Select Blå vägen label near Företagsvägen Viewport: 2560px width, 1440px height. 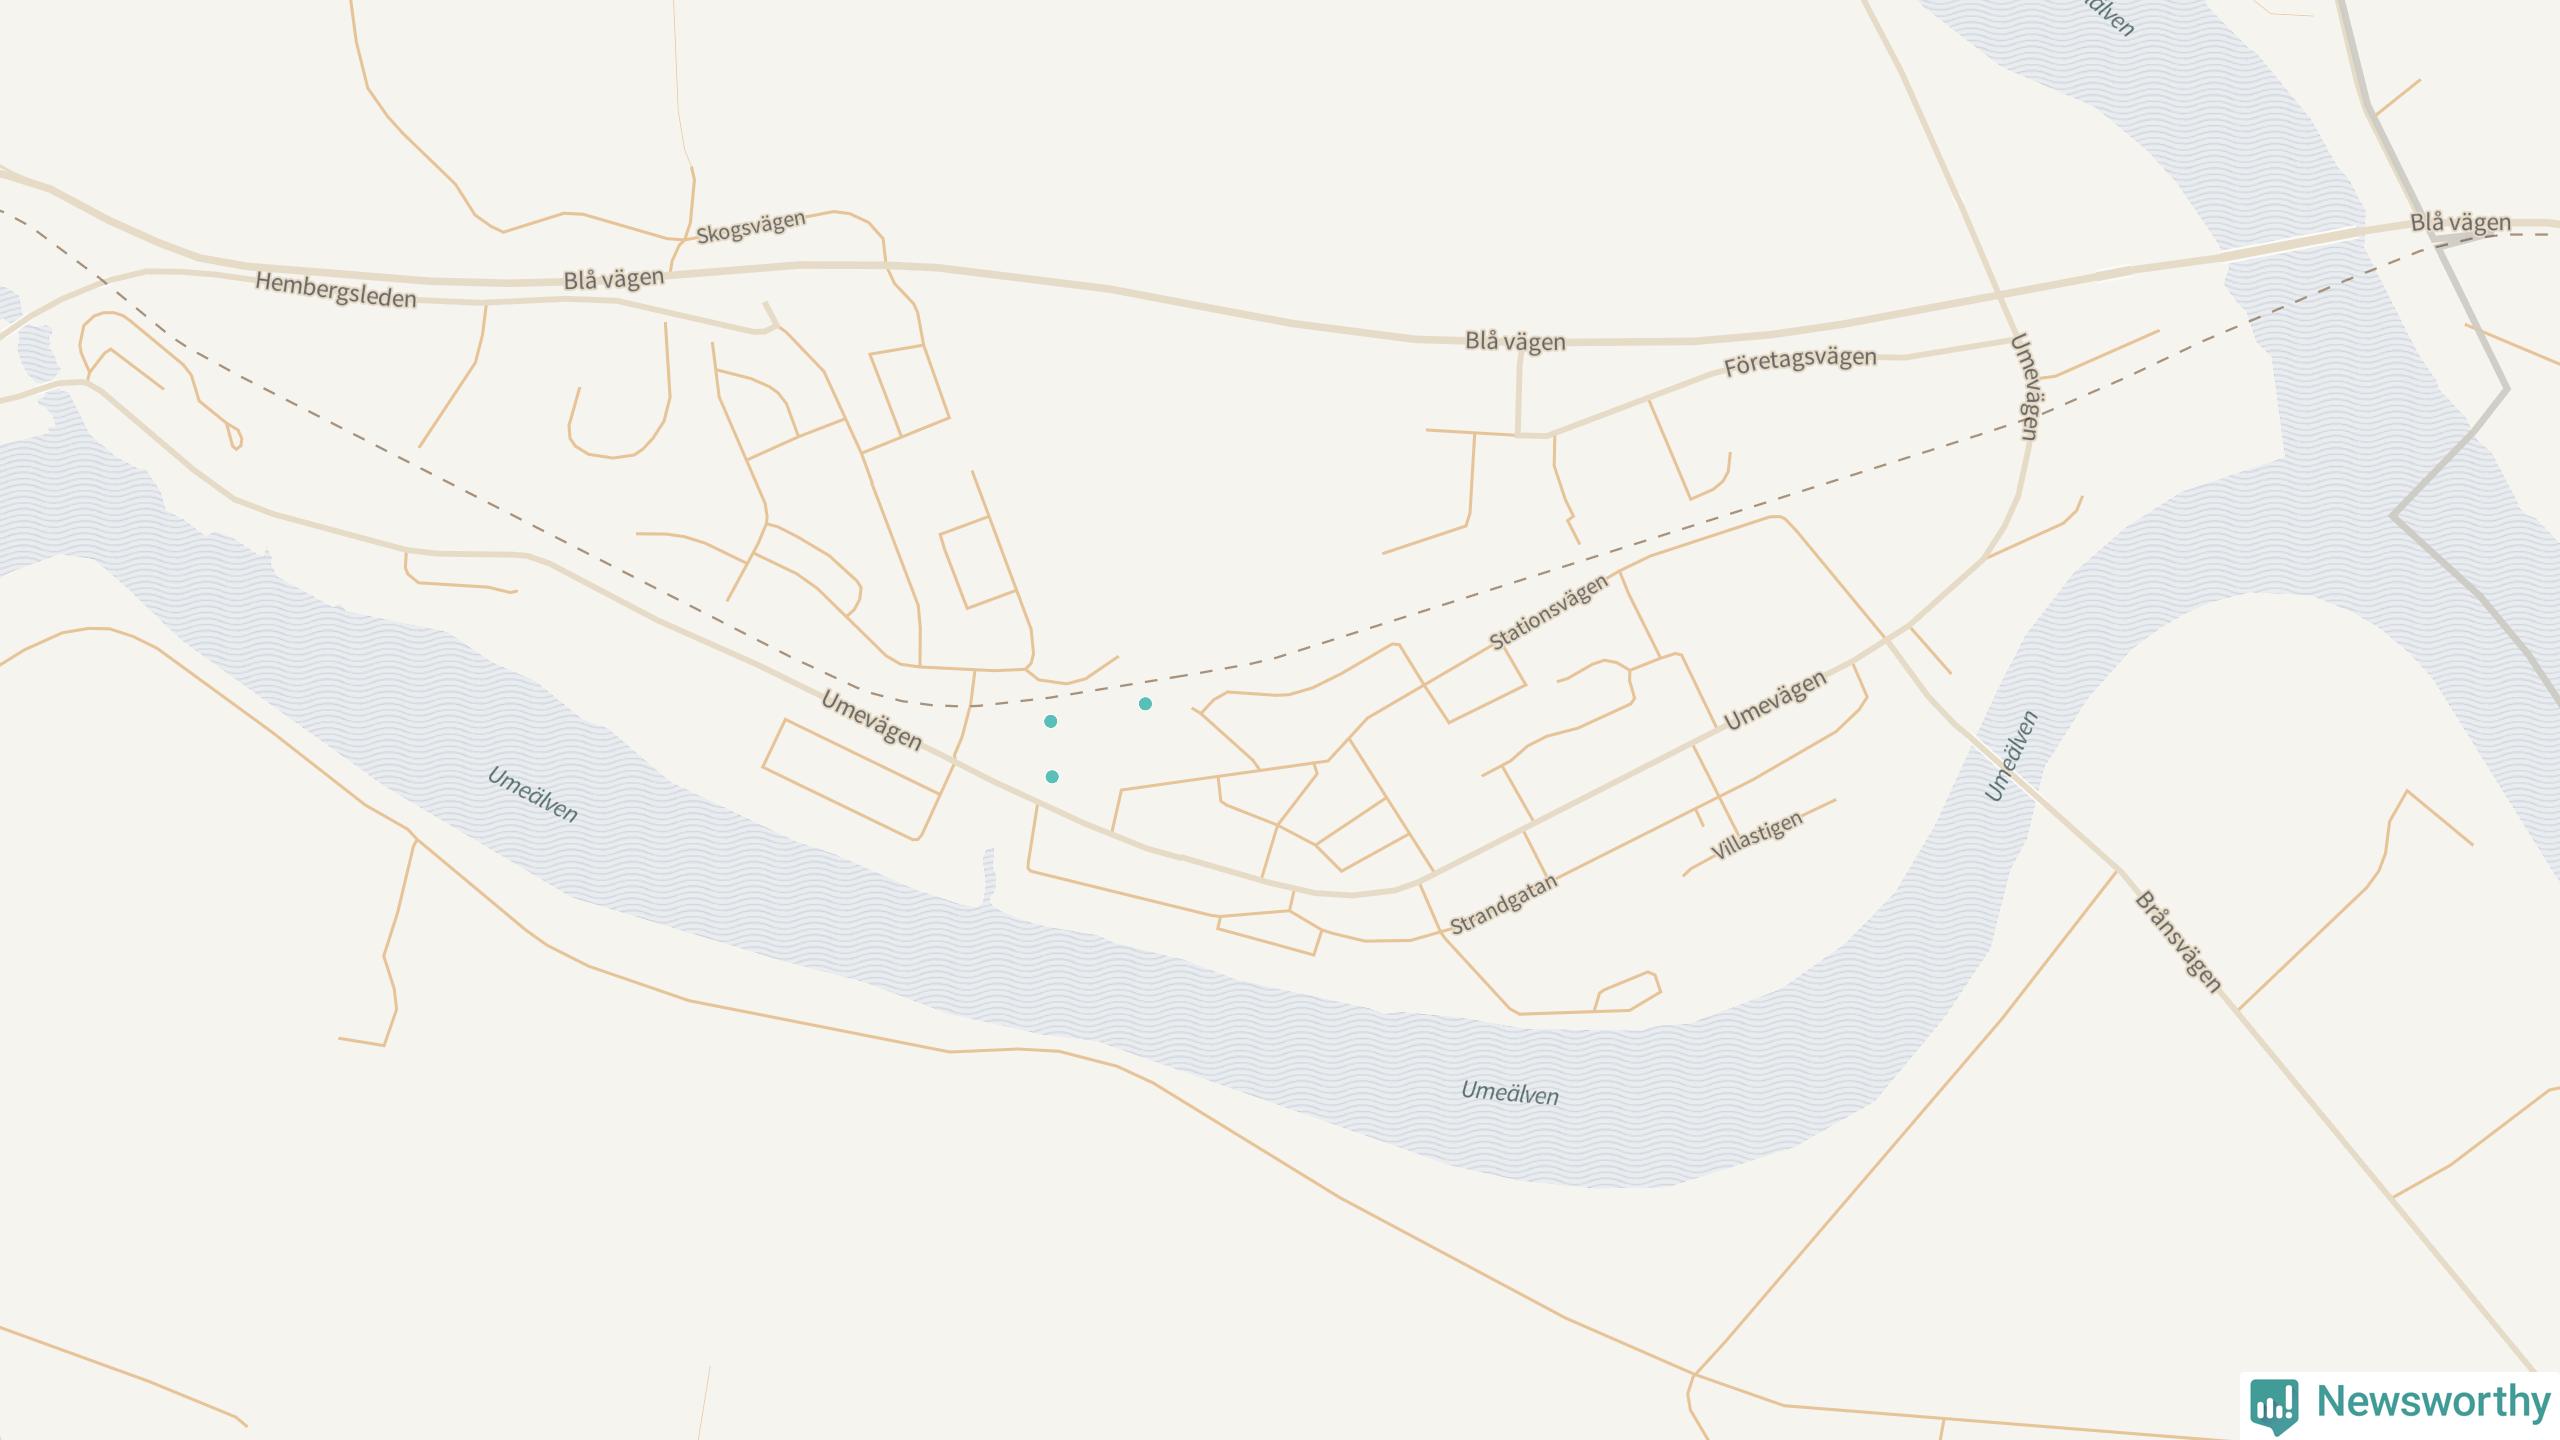(x=1515, y=341)
